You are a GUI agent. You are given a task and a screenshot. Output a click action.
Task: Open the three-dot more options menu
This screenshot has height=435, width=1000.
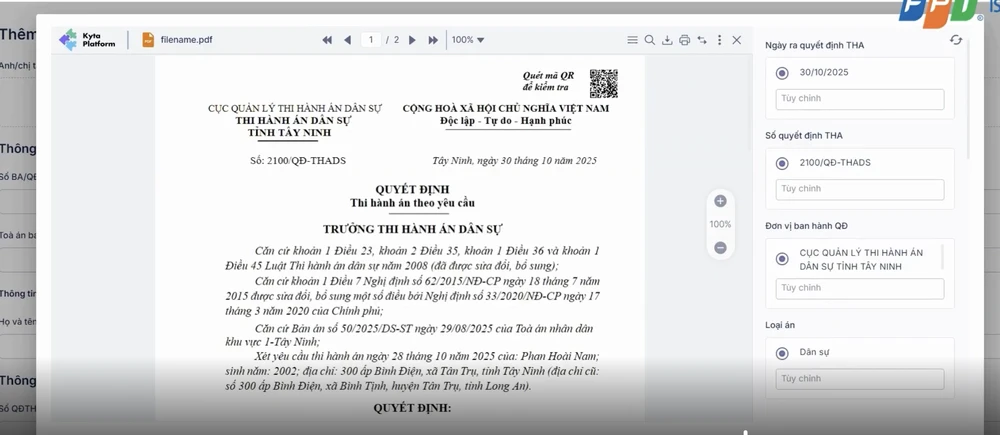719,40
